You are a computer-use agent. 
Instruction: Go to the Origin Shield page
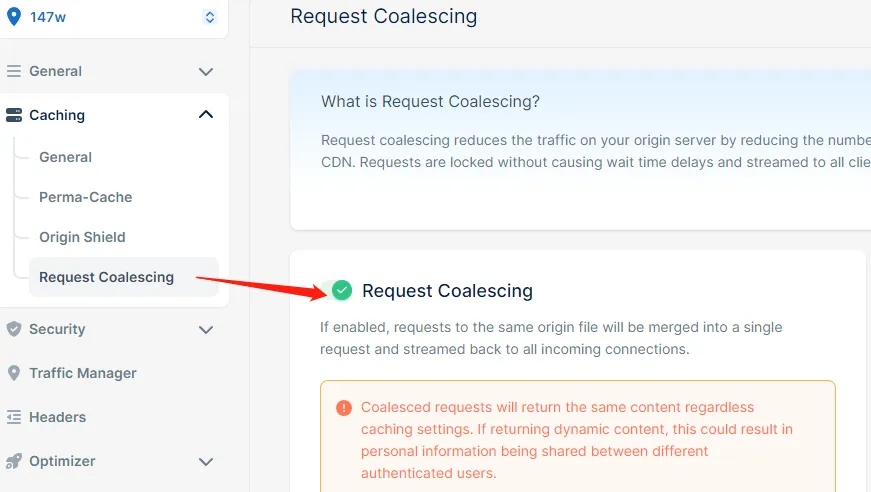click(82, 237)
